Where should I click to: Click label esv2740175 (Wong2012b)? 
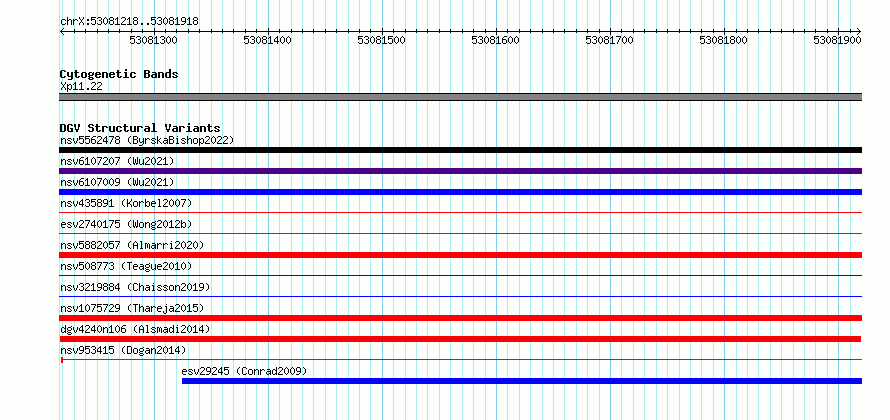coord(126,224)
